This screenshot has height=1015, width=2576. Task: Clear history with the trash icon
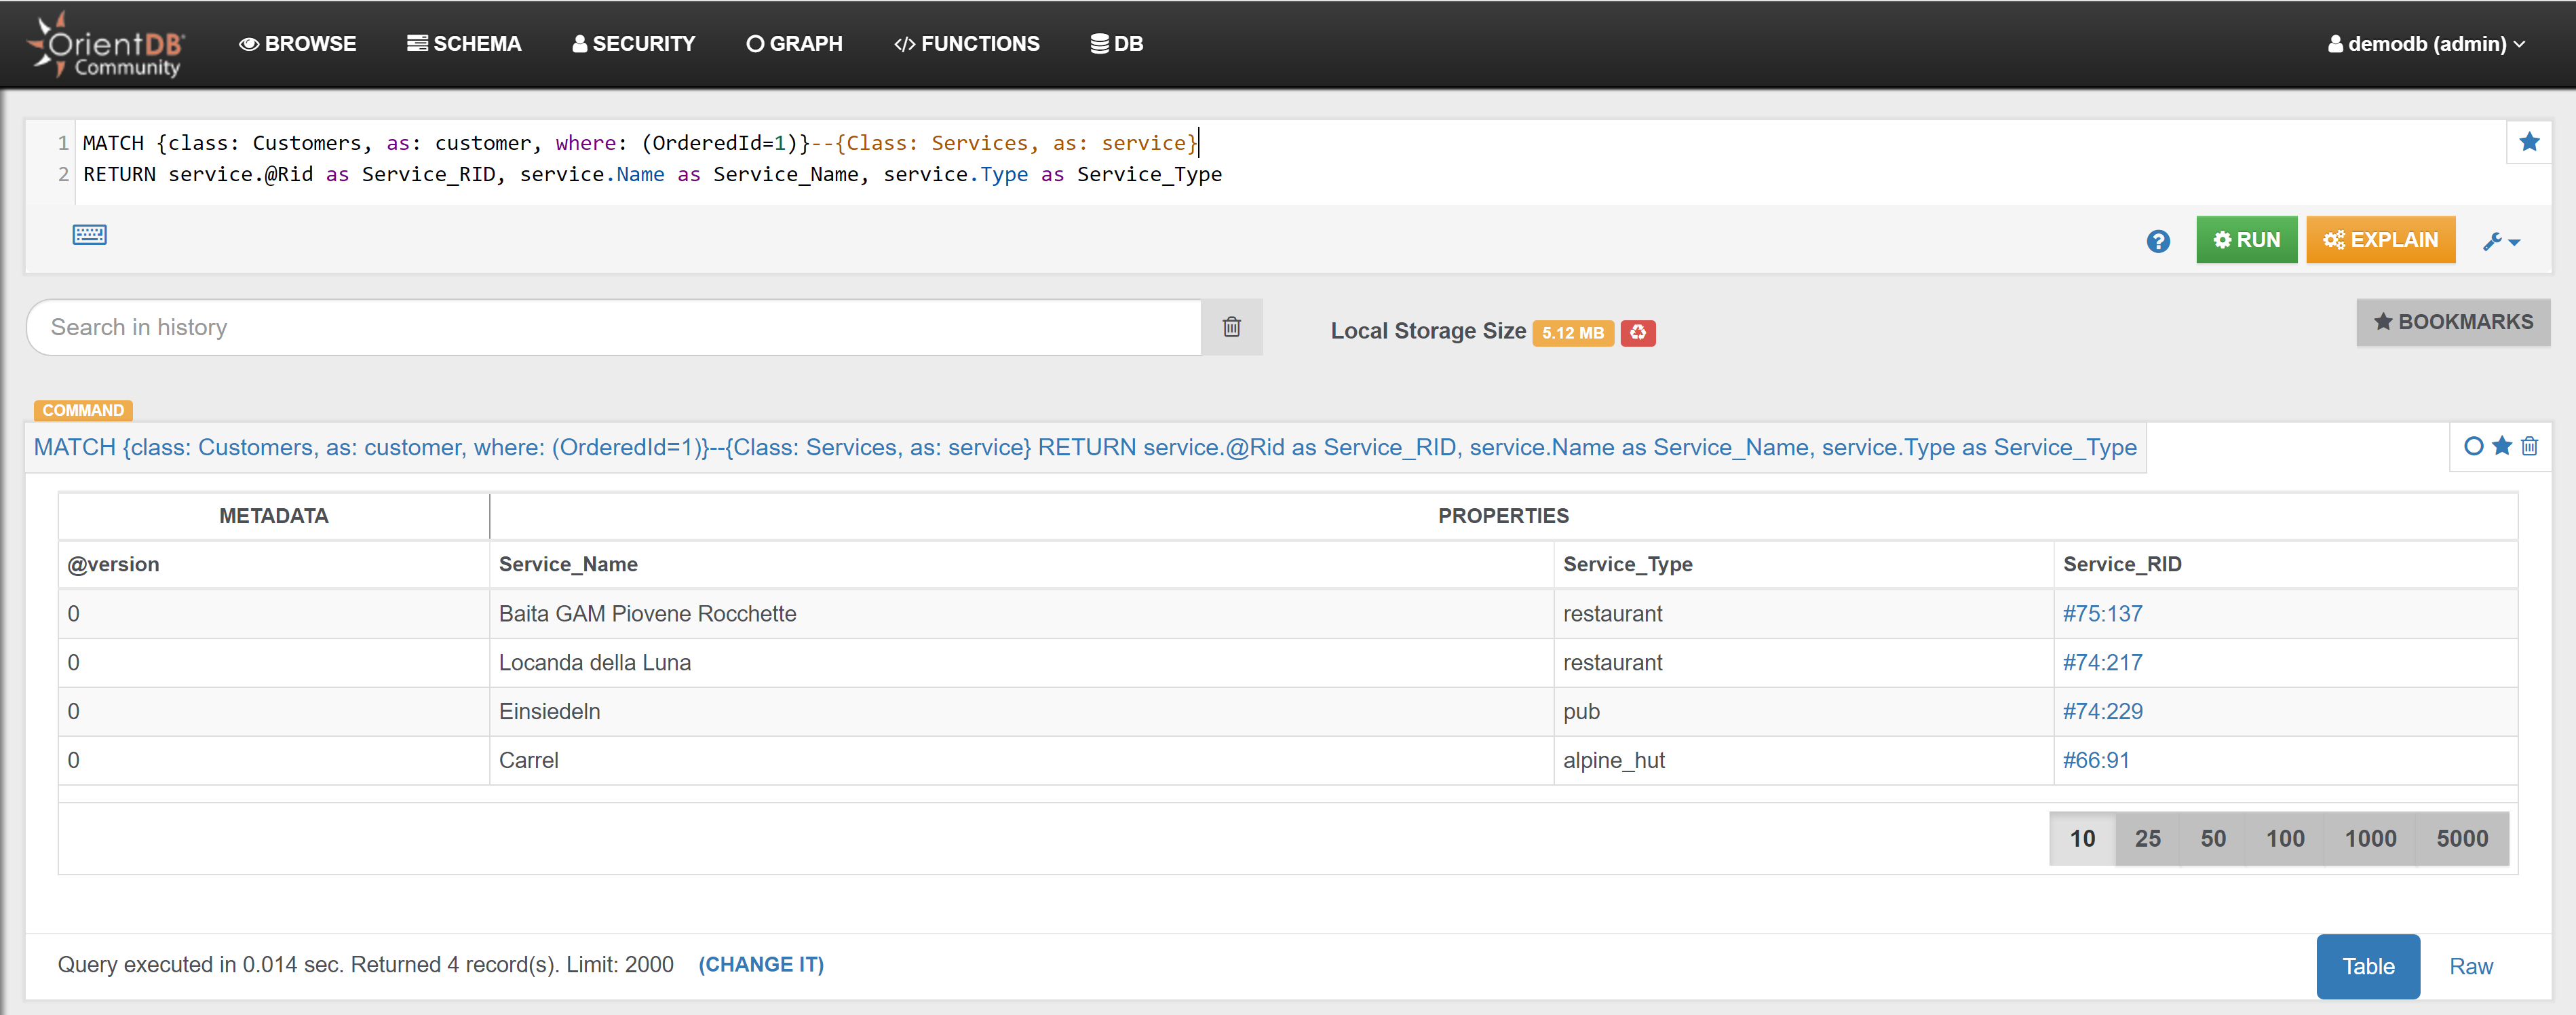click(1231, 327)
